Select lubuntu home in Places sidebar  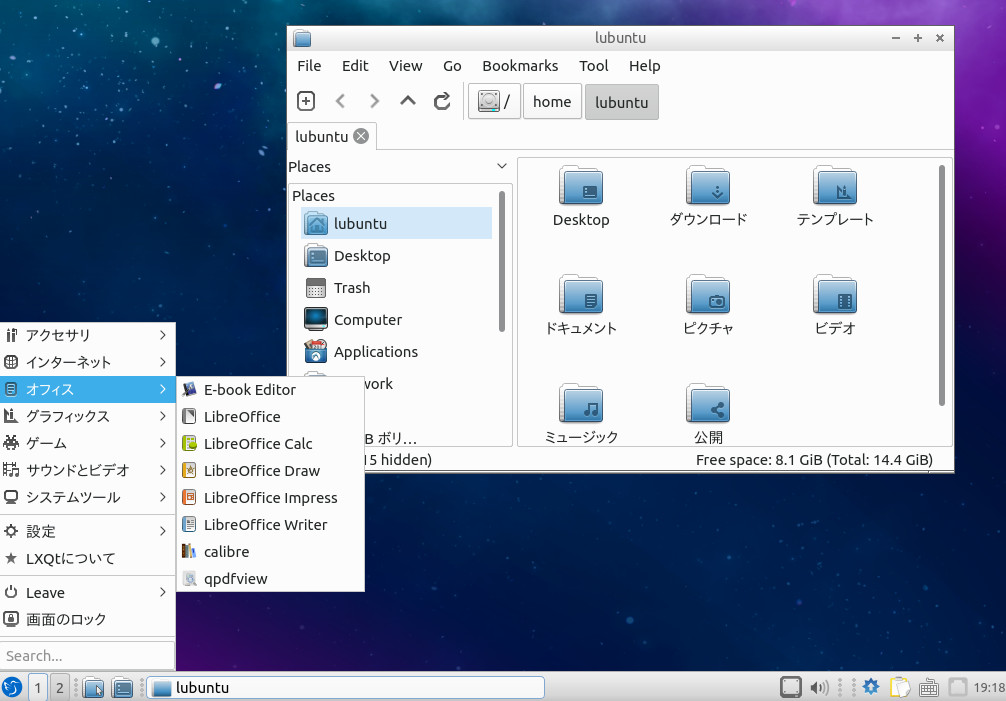[x=396, y=223]
